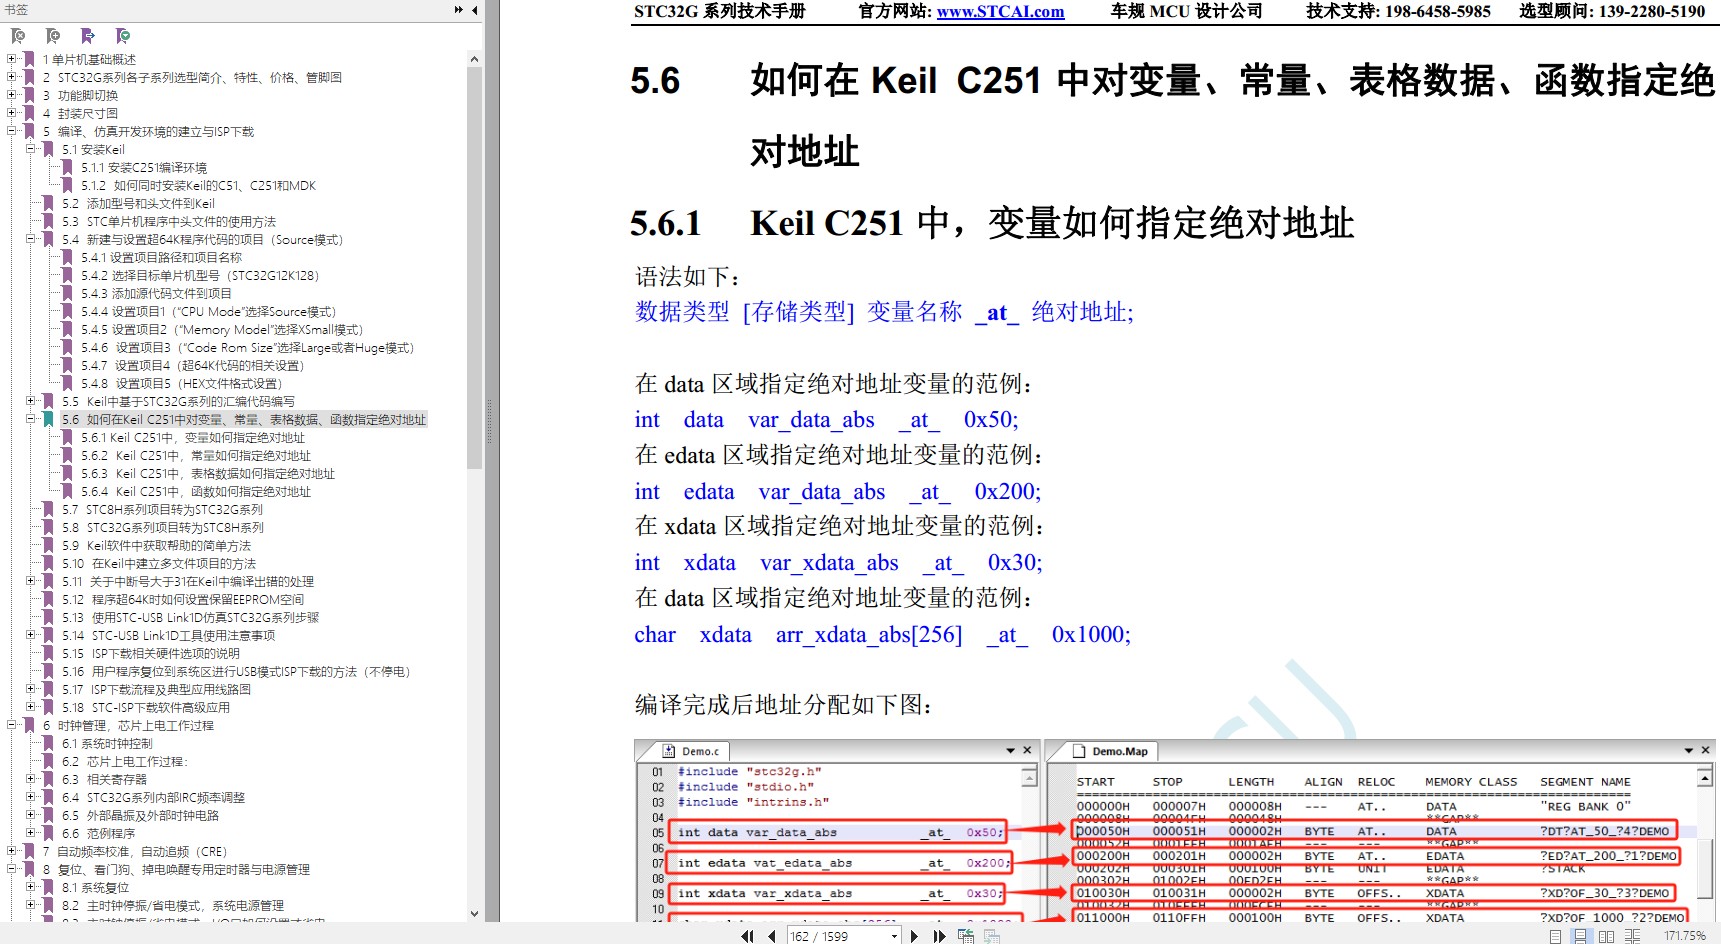Image resolution: width=1721 pixels, height=944 pixels.
Task: Expand chapter 7 自动频率校准
Action: coord(12,851)
